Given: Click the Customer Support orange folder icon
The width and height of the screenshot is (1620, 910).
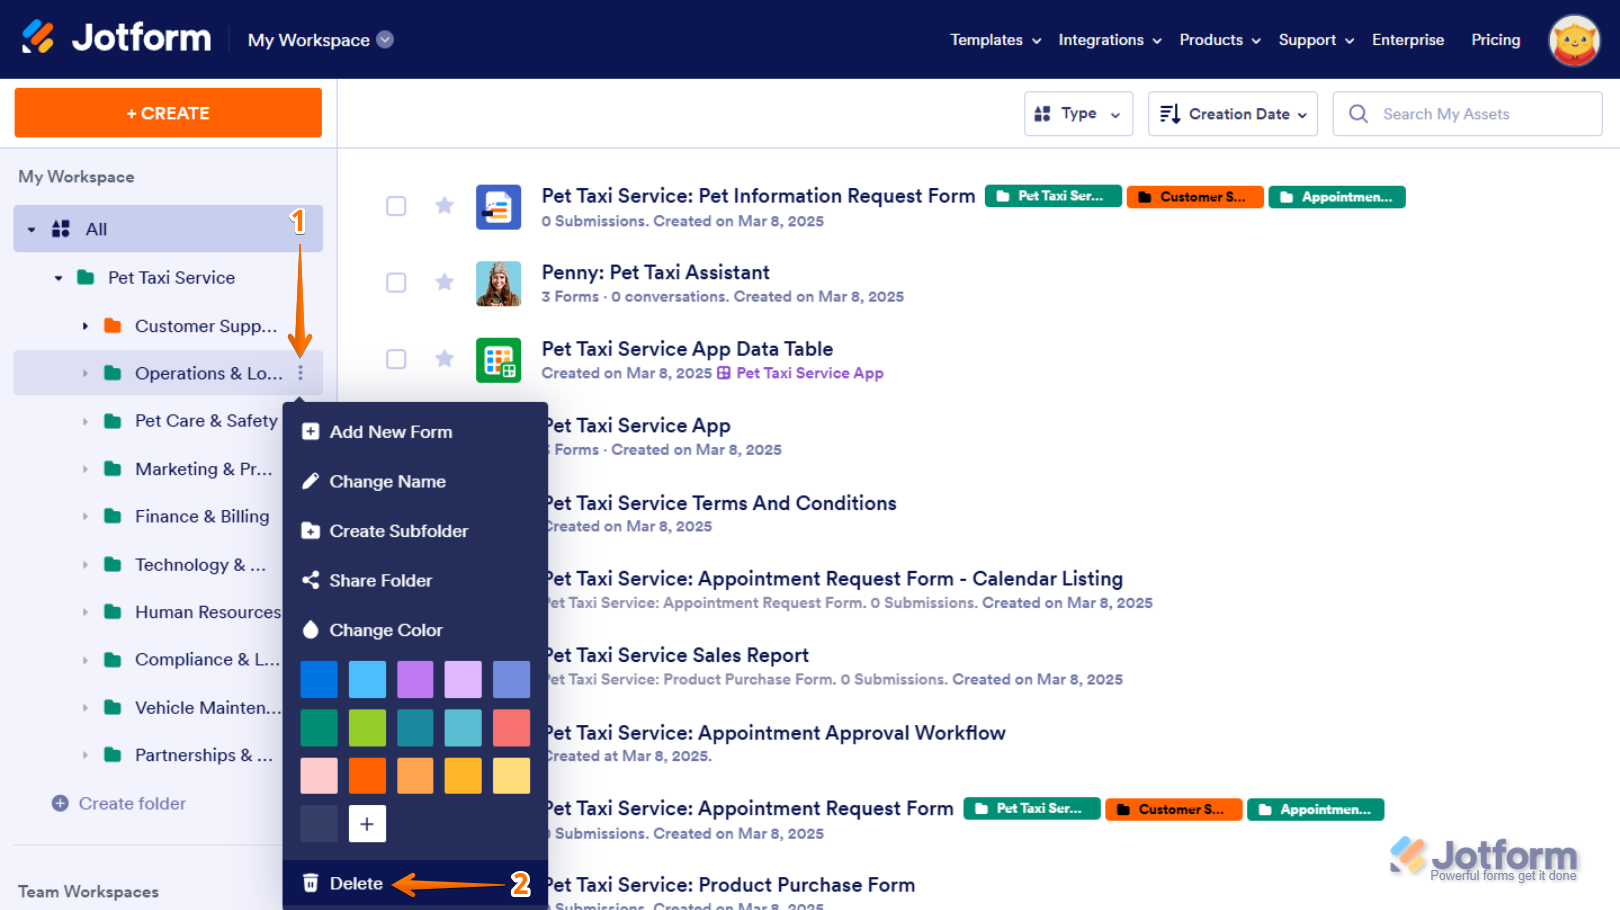Looking at the screenshot, I should point(113,326).
